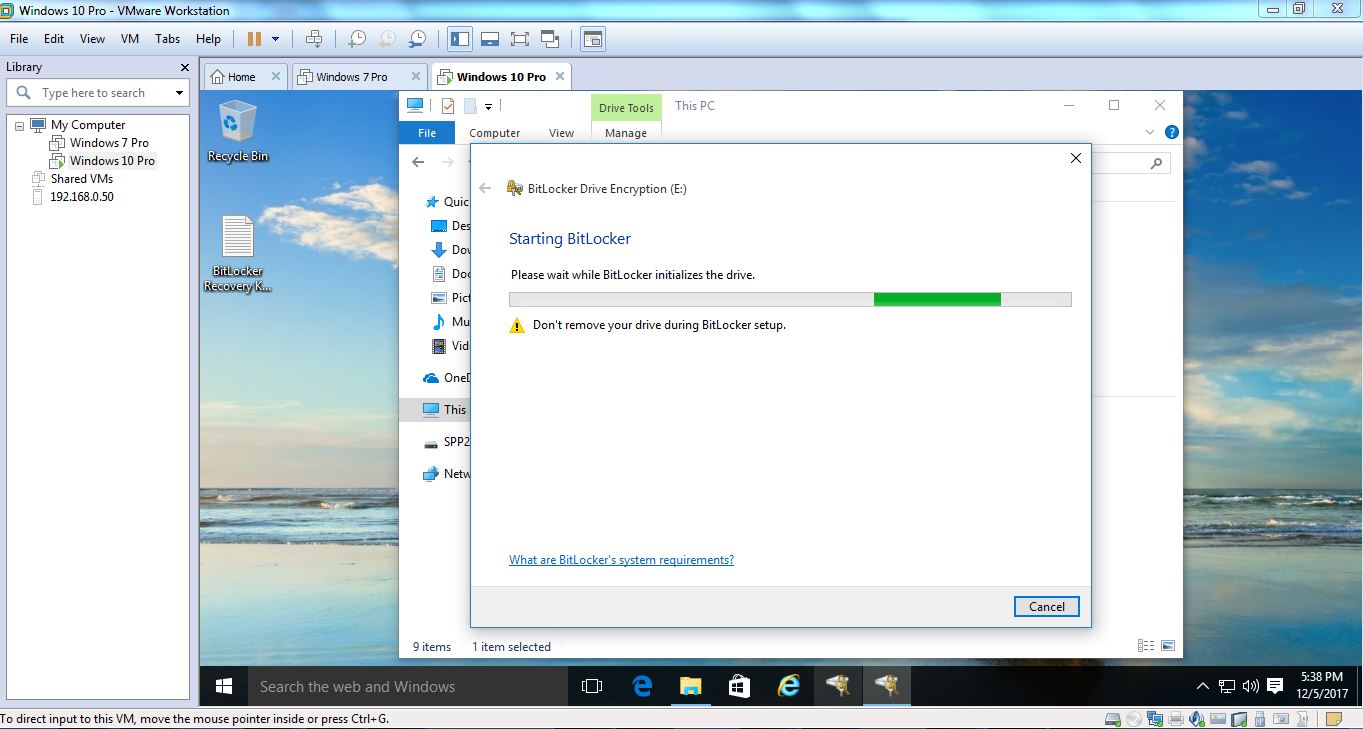Toggle the Library panel visibility

458,38
